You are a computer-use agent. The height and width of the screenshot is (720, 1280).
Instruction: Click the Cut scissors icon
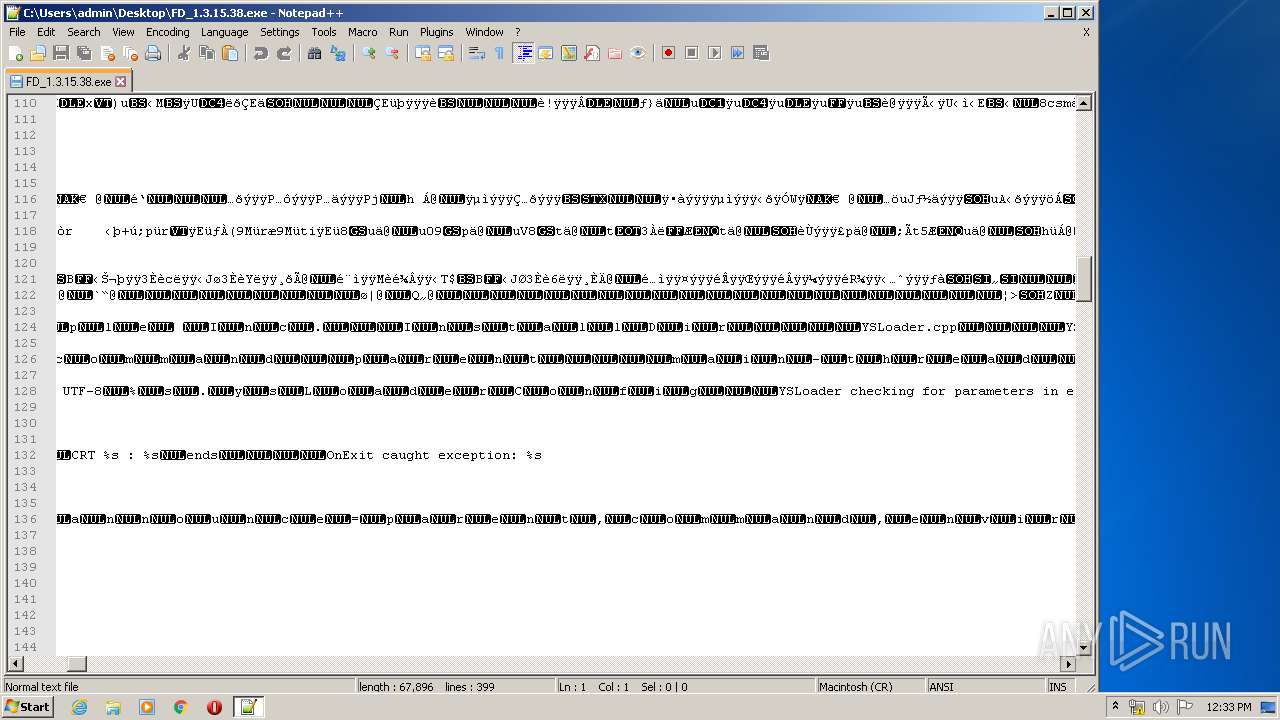[184, 53]
